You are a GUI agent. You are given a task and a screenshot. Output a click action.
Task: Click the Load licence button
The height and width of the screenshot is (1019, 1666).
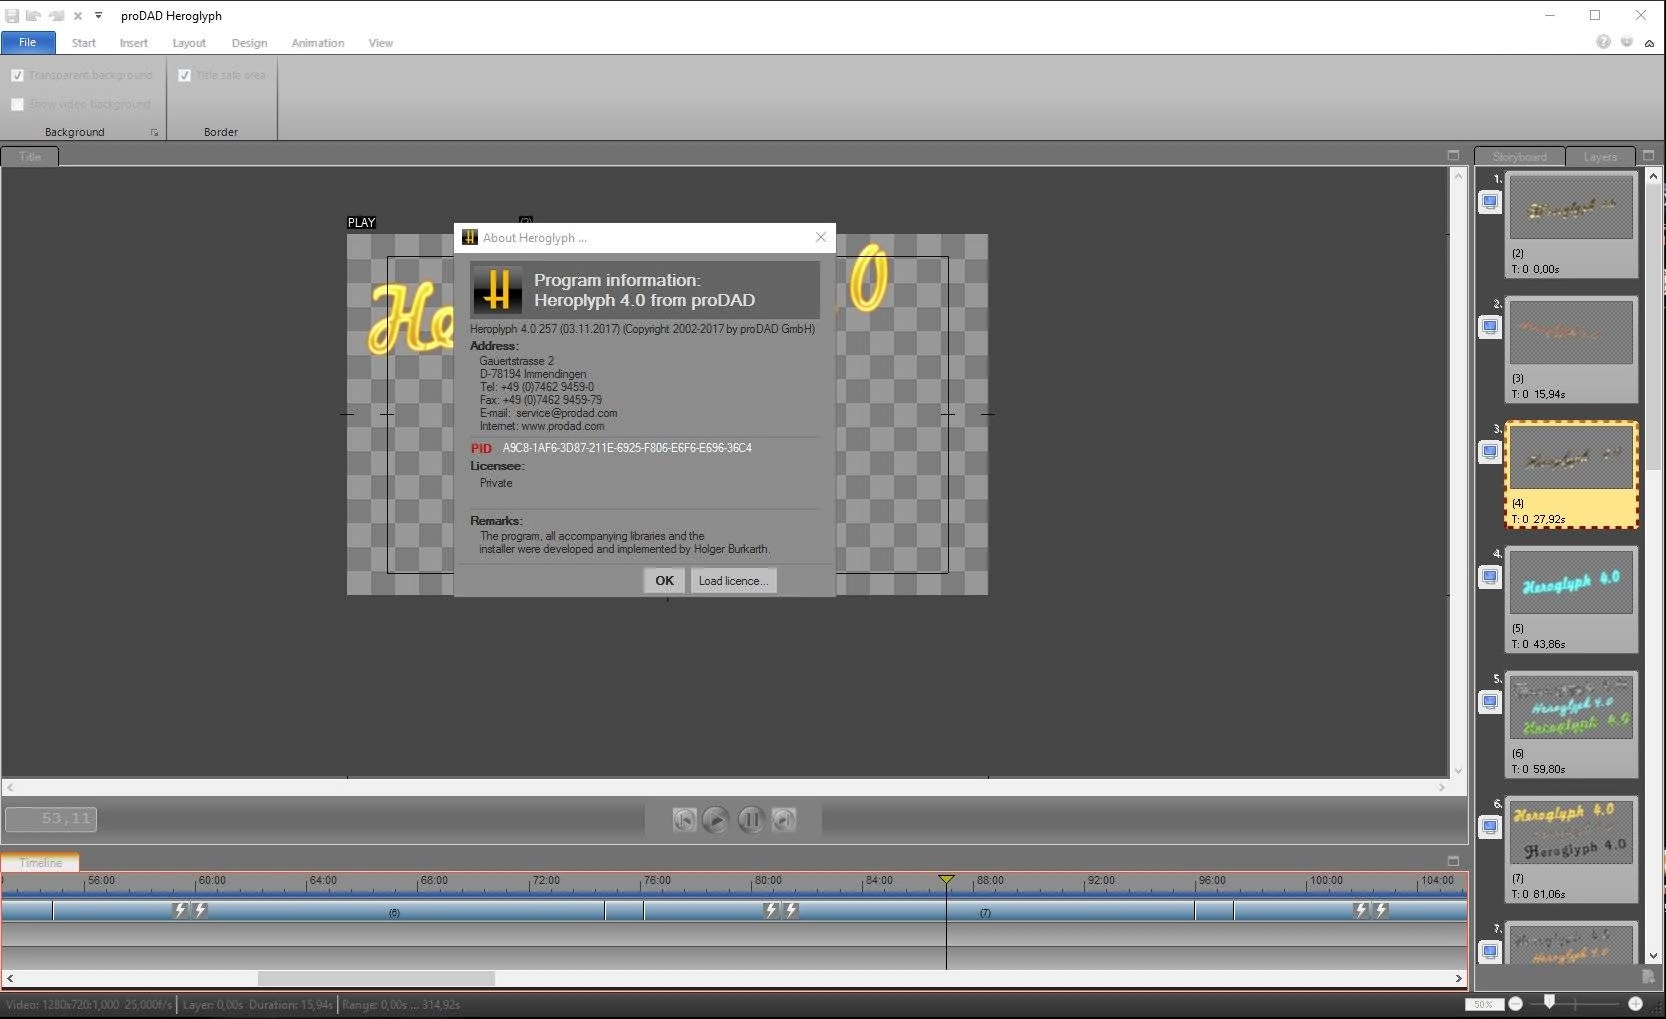pos(733,580)
